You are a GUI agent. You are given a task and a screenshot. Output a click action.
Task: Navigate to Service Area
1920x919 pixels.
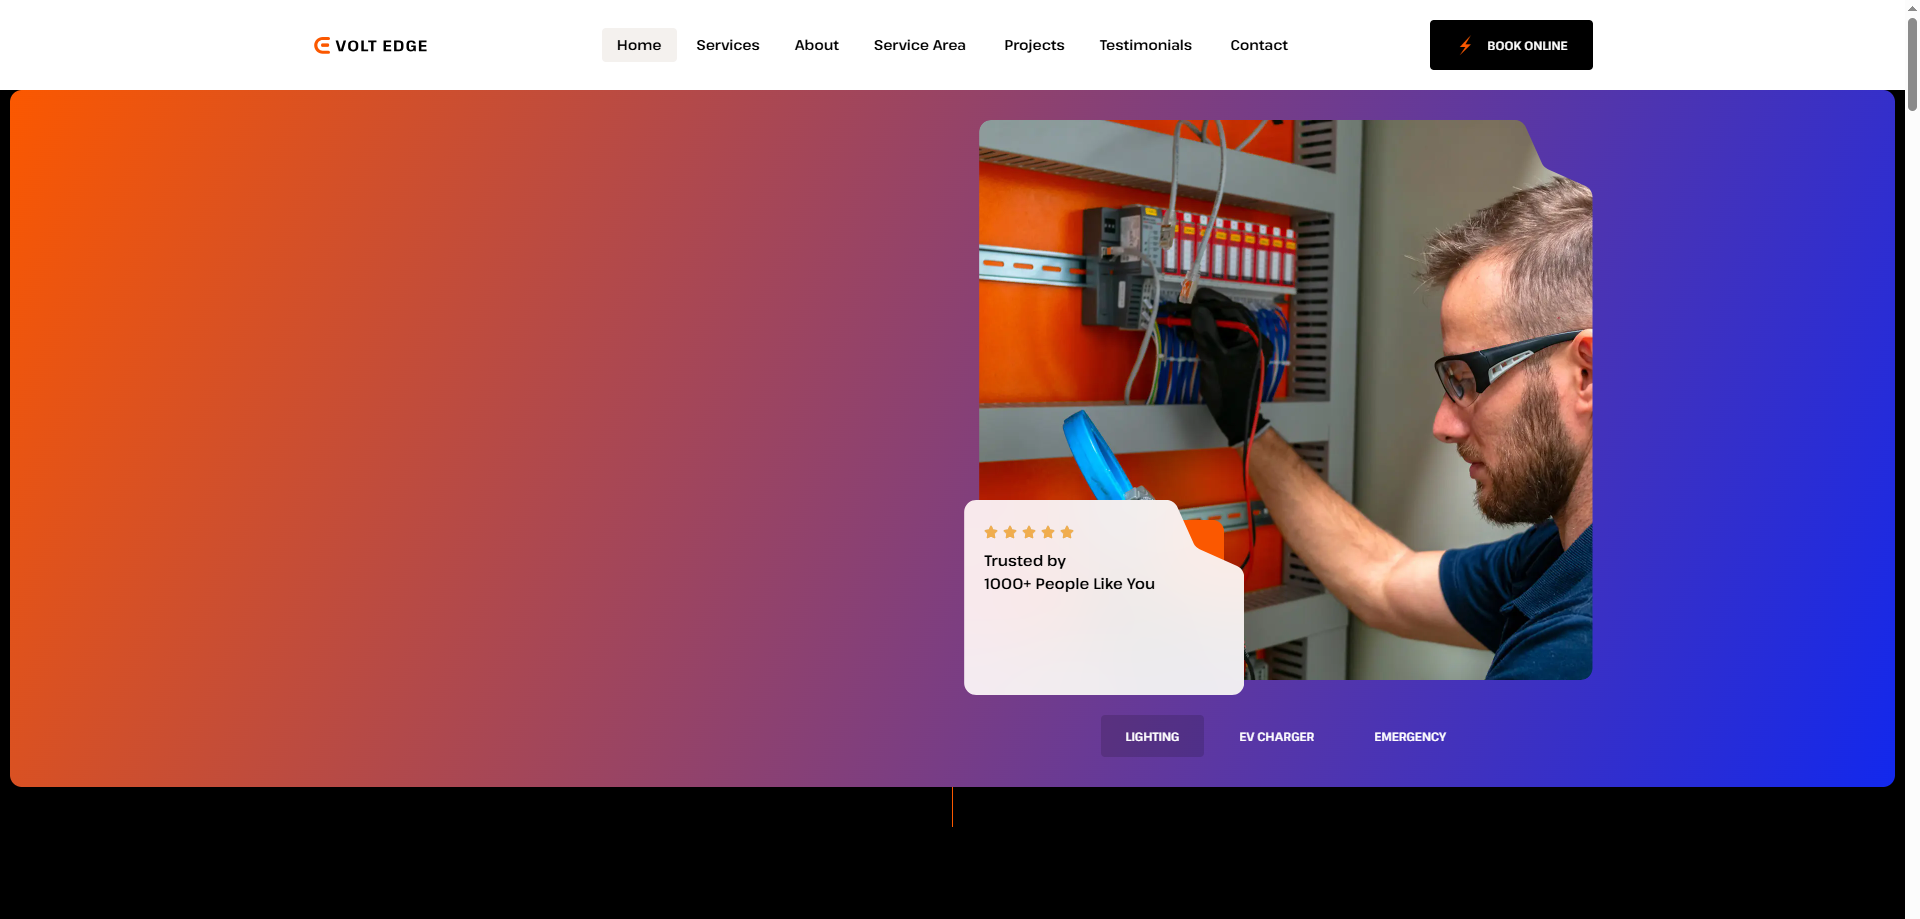919,45
